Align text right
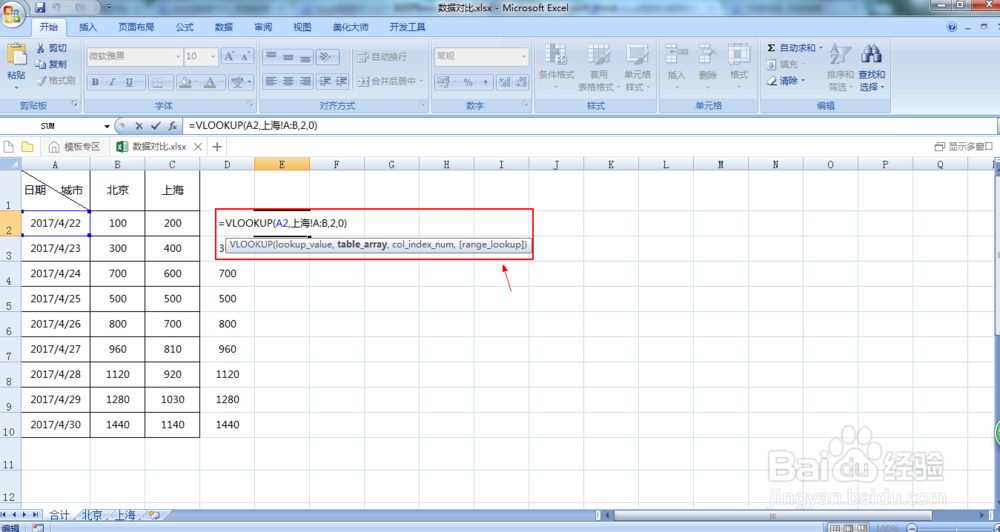The height and width of the screenshot is (532, 1000). tap(305, 81)
